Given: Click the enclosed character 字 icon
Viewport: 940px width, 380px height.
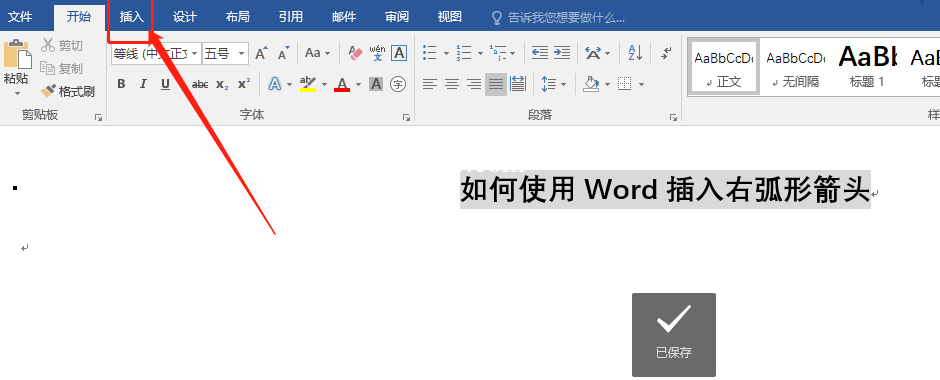Looking at the screenshot, I should 397,84.
